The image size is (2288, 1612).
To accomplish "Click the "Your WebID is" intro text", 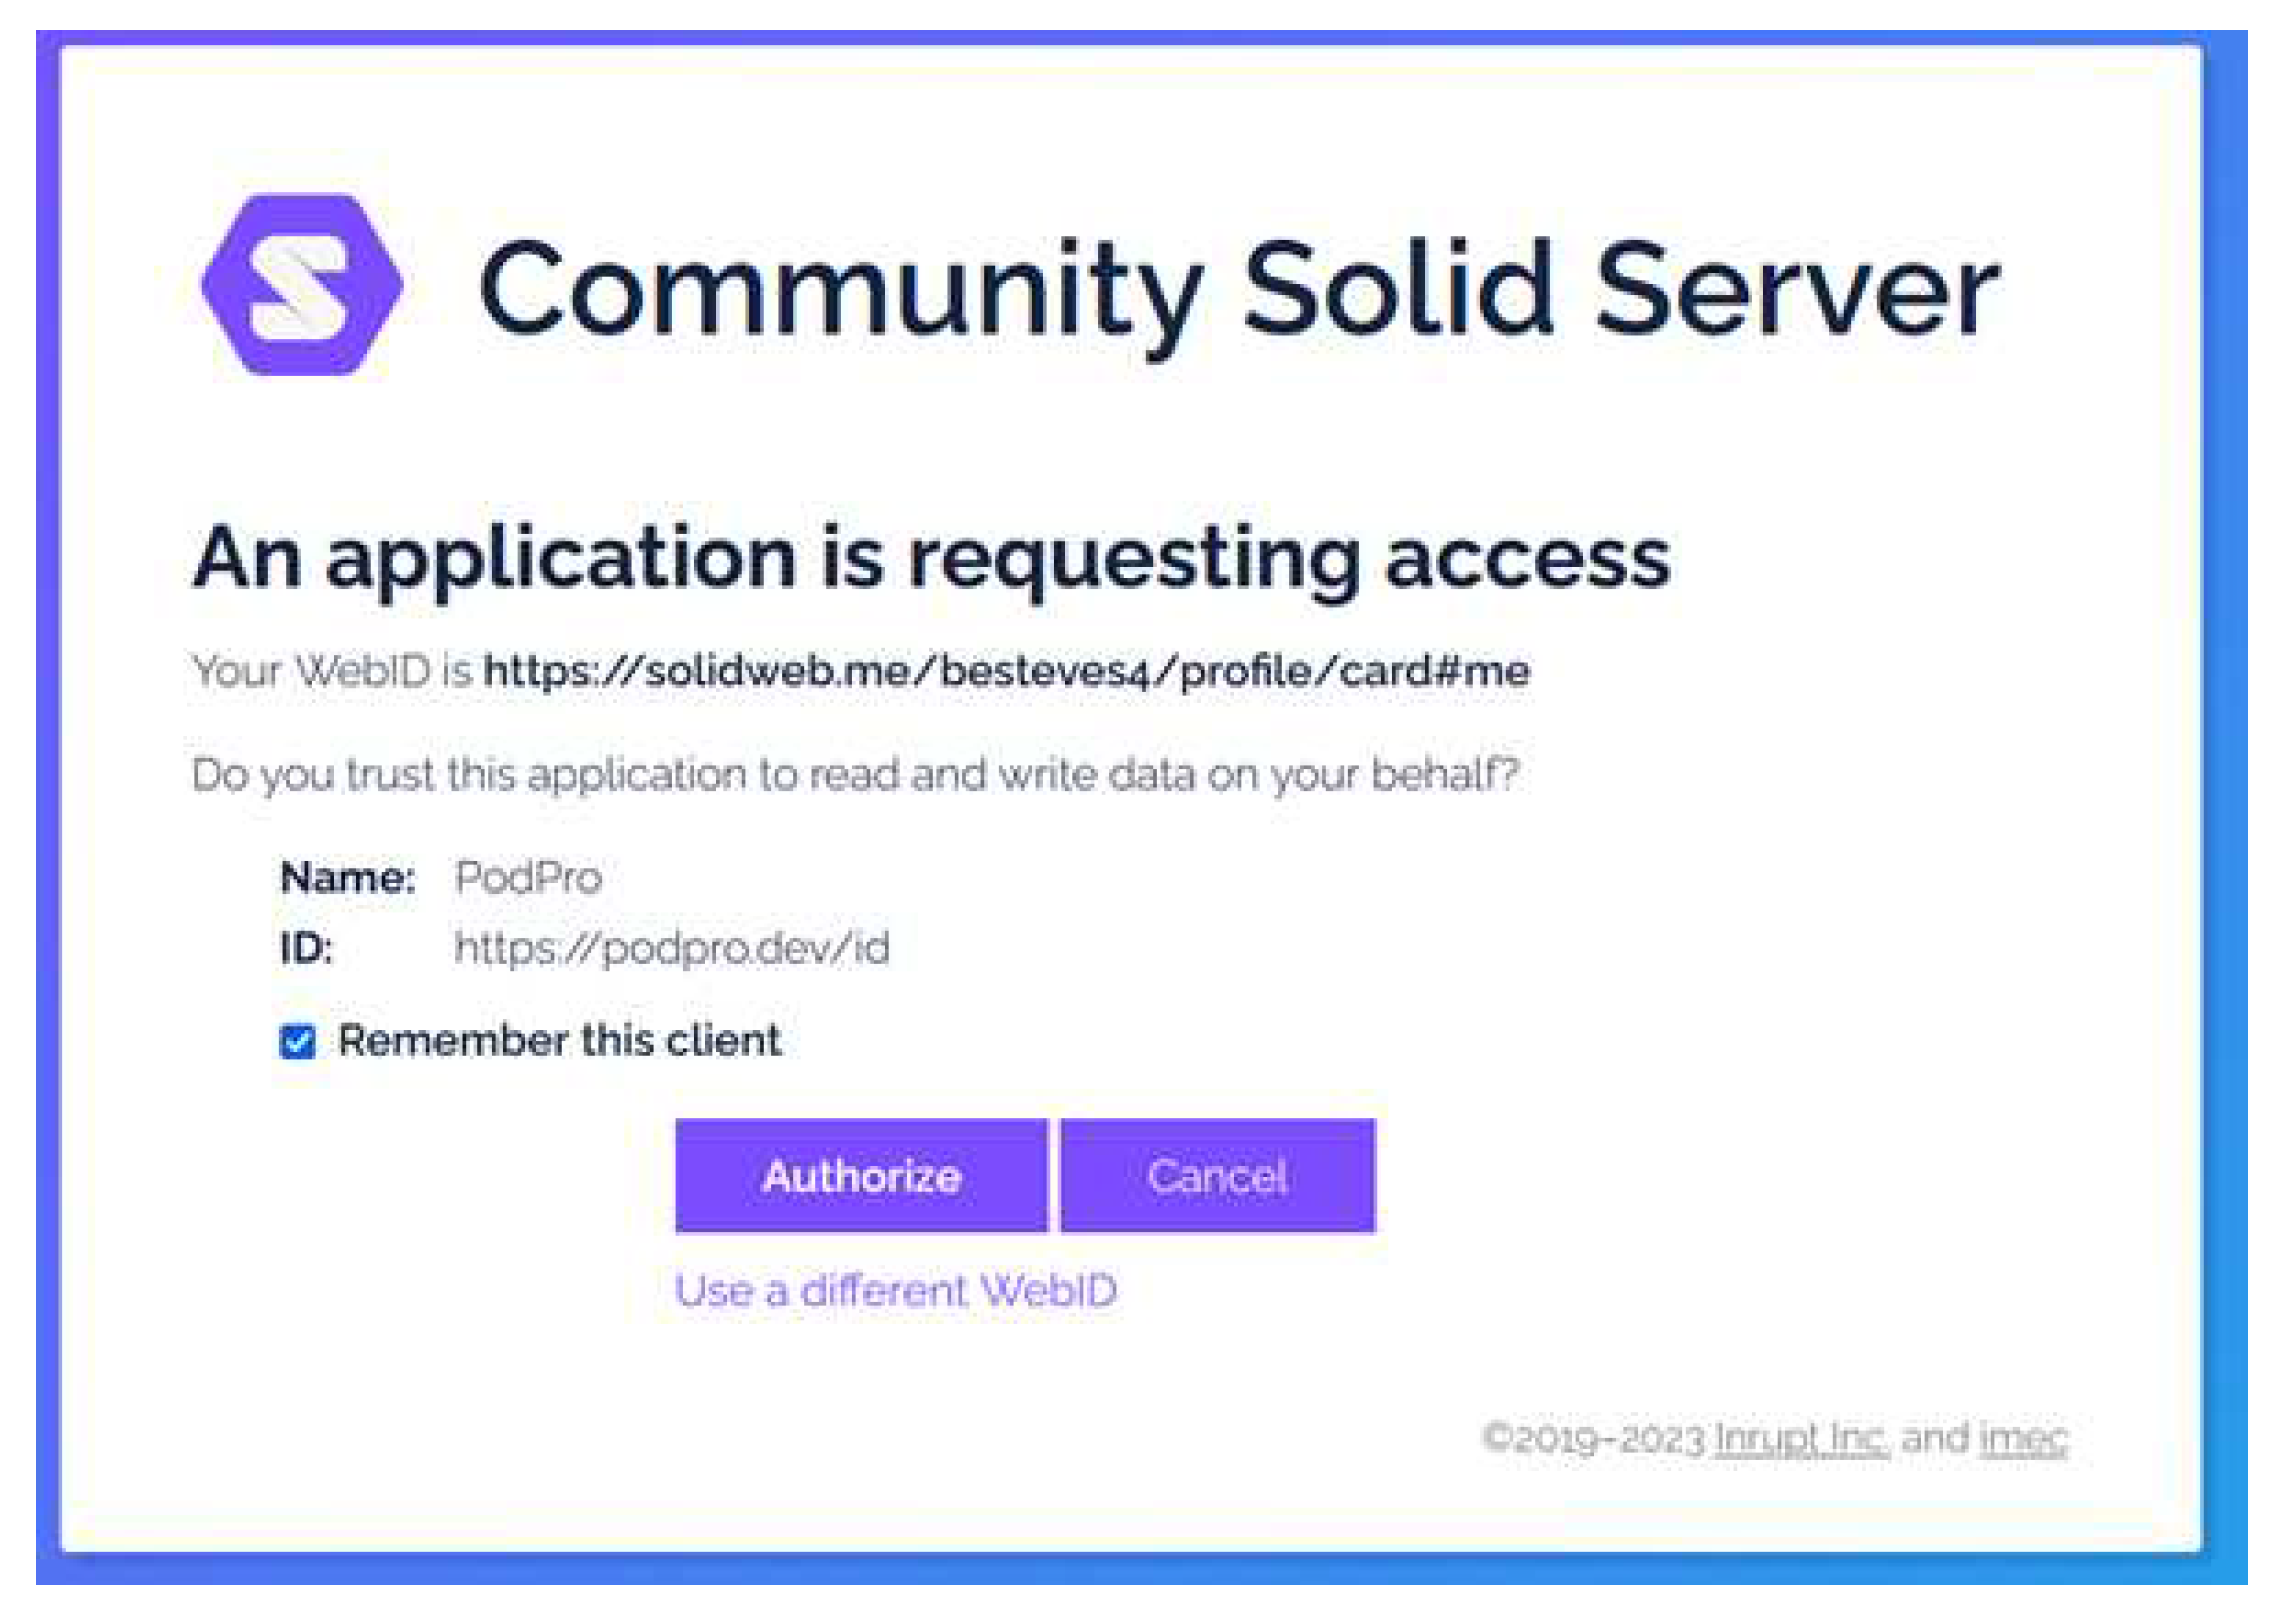I will [331, 670].
